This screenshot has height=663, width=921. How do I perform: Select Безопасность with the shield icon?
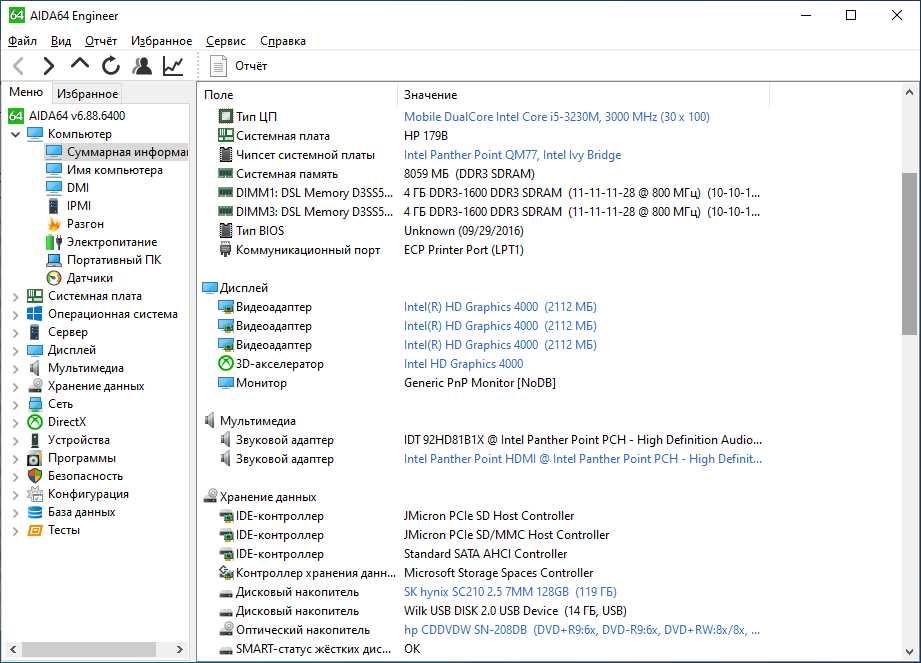coord(85,476)
